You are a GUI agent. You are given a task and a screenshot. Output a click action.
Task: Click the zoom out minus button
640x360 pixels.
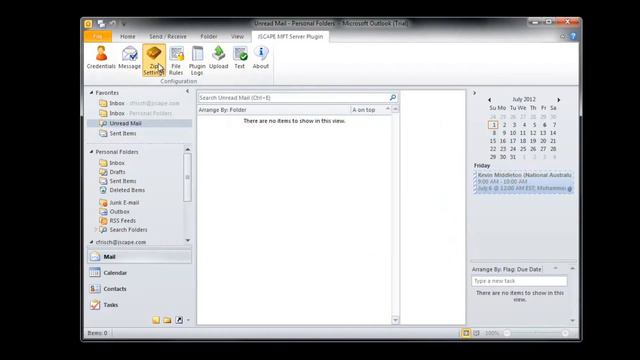click(x=507, y=333)
